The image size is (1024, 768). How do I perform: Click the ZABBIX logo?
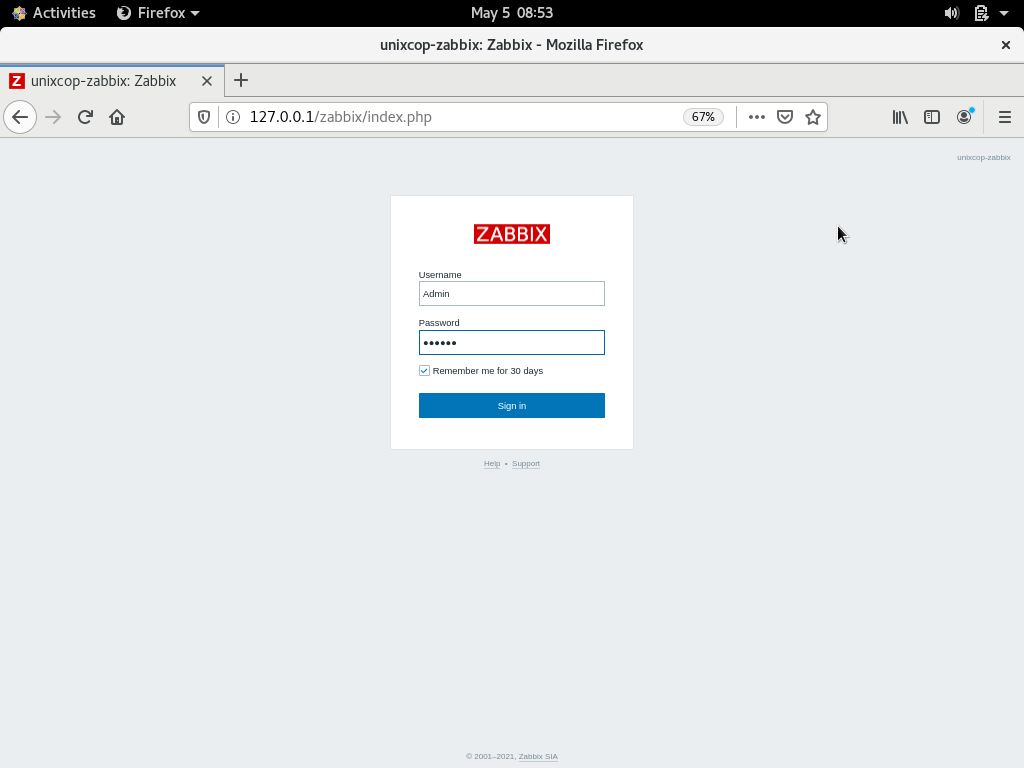[511, 234]
